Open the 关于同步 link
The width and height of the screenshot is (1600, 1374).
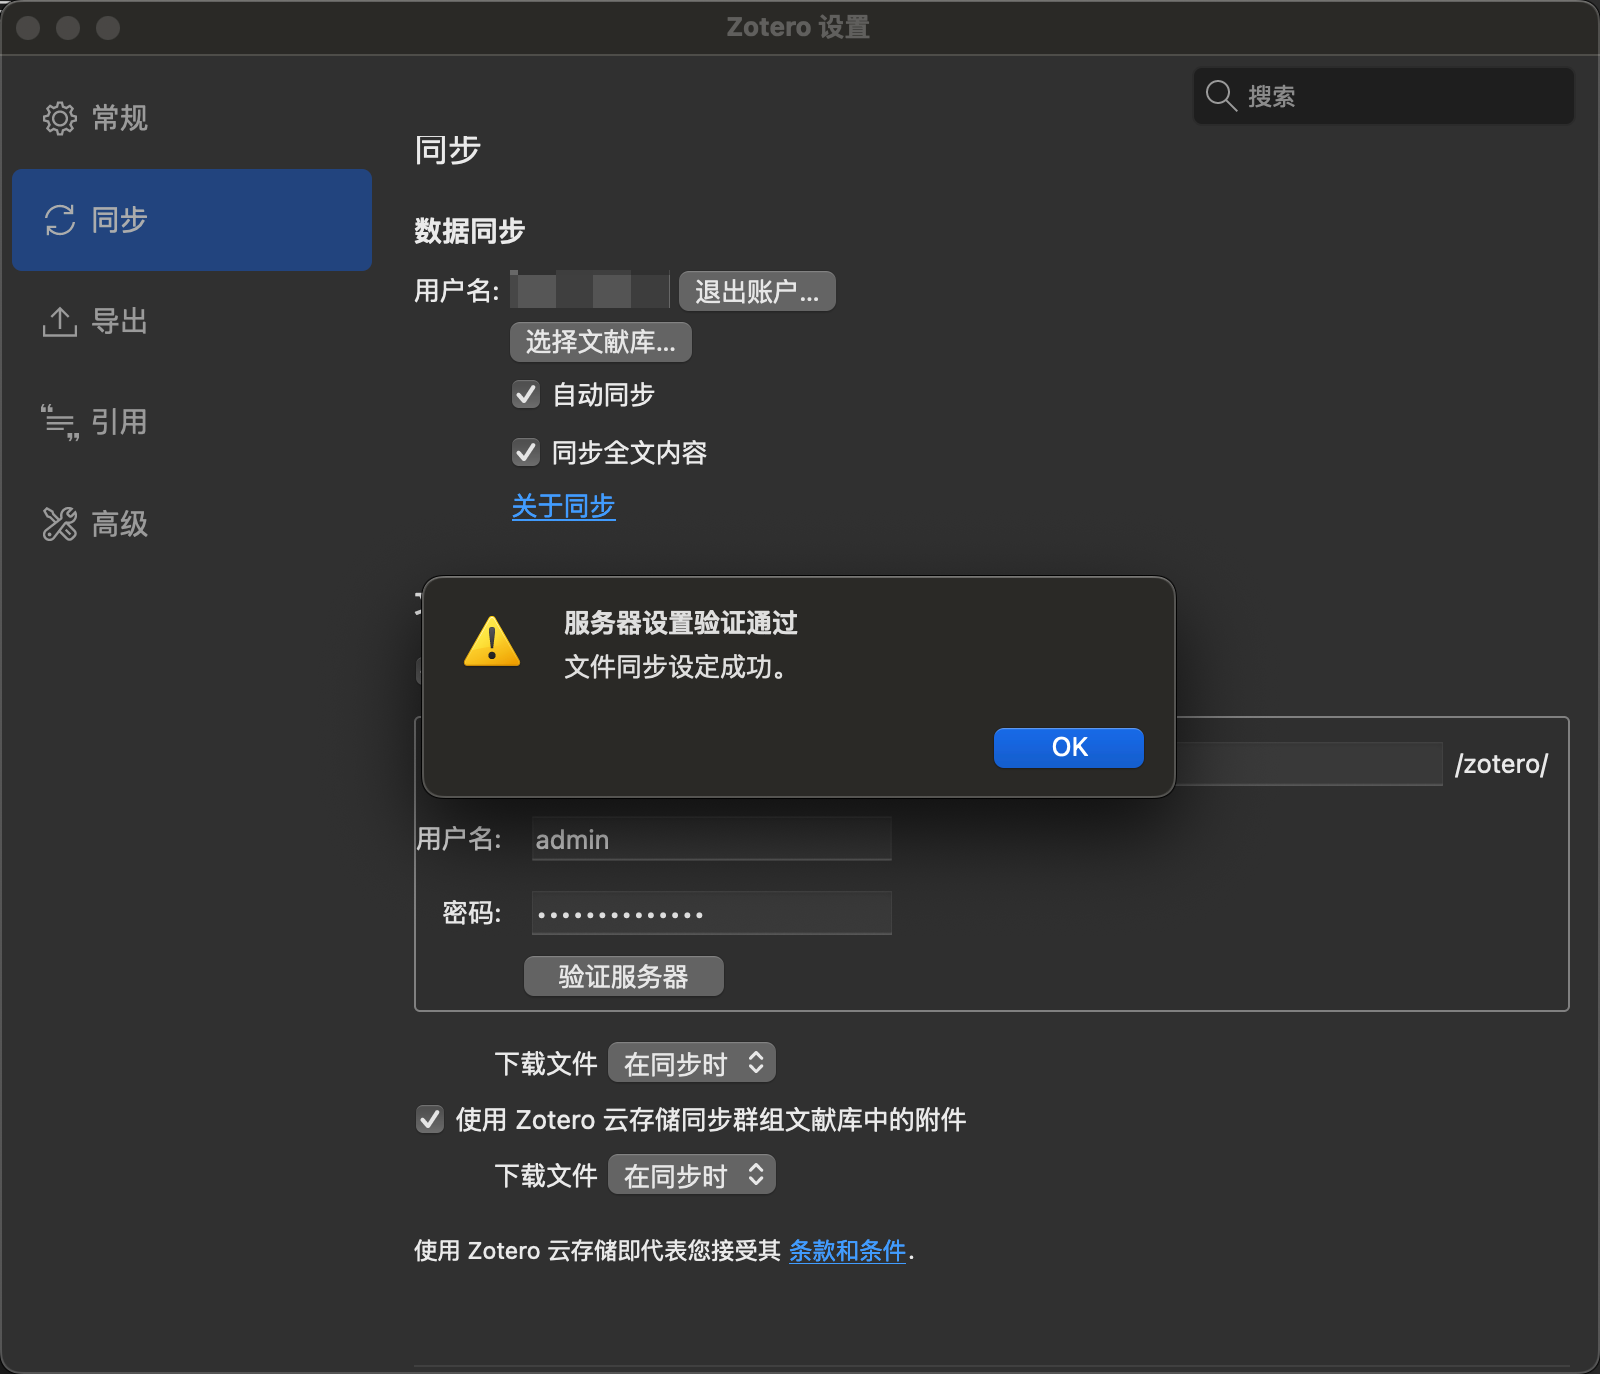pos(563,506)
